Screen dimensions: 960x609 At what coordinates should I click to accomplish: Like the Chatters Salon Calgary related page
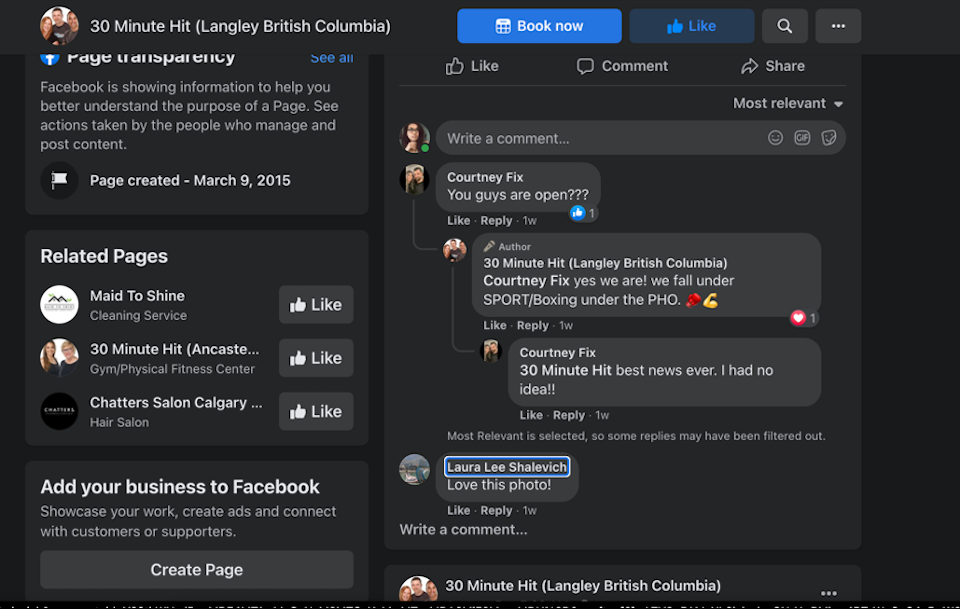point(316,411)
